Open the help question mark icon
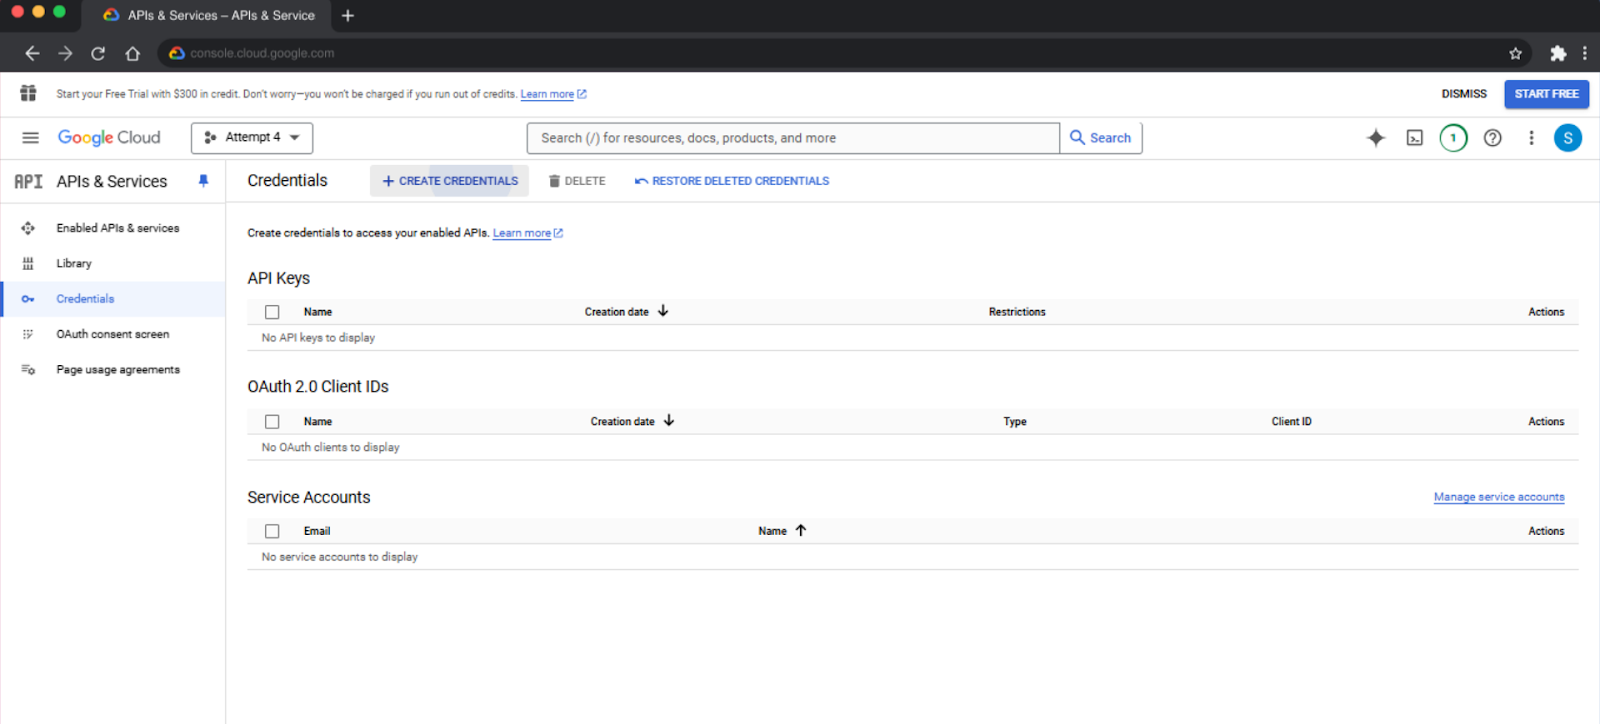 [x=1492, y=138]
